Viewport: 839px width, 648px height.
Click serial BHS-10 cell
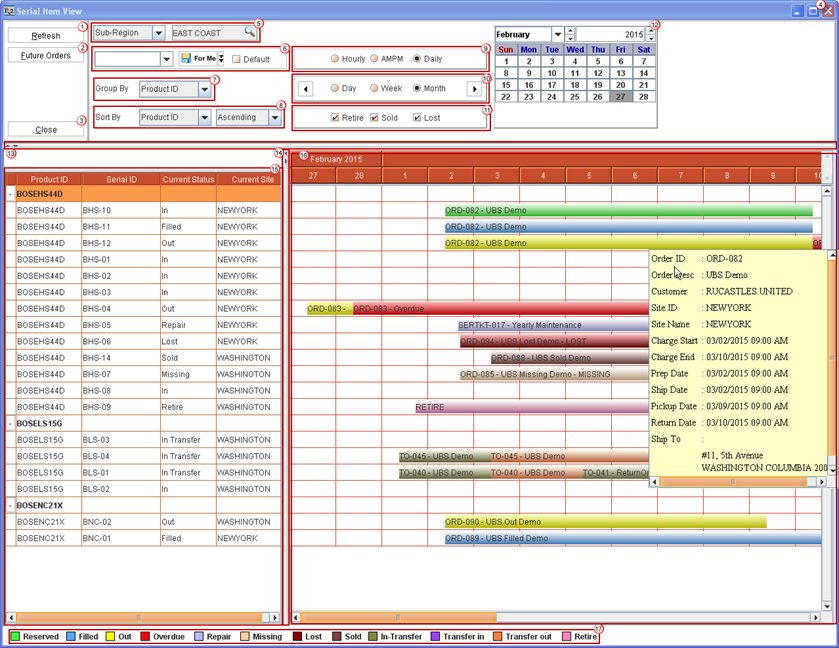pyautogui.click(x=121, y=210)
